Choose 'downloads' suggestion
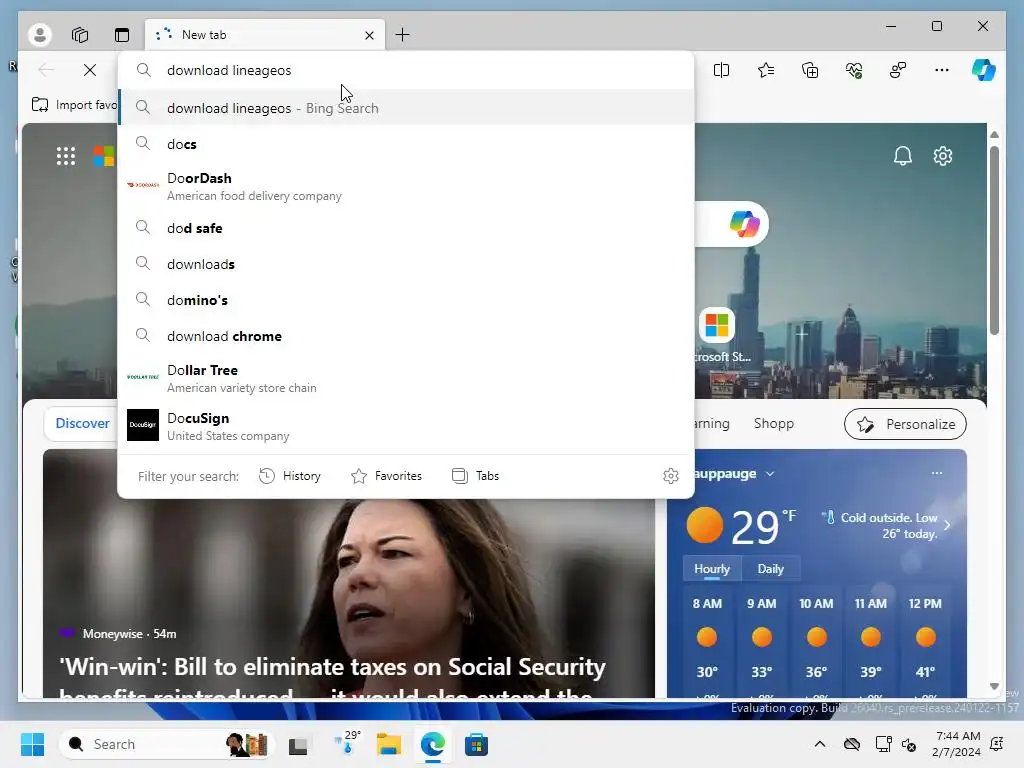 coord(406,264)
